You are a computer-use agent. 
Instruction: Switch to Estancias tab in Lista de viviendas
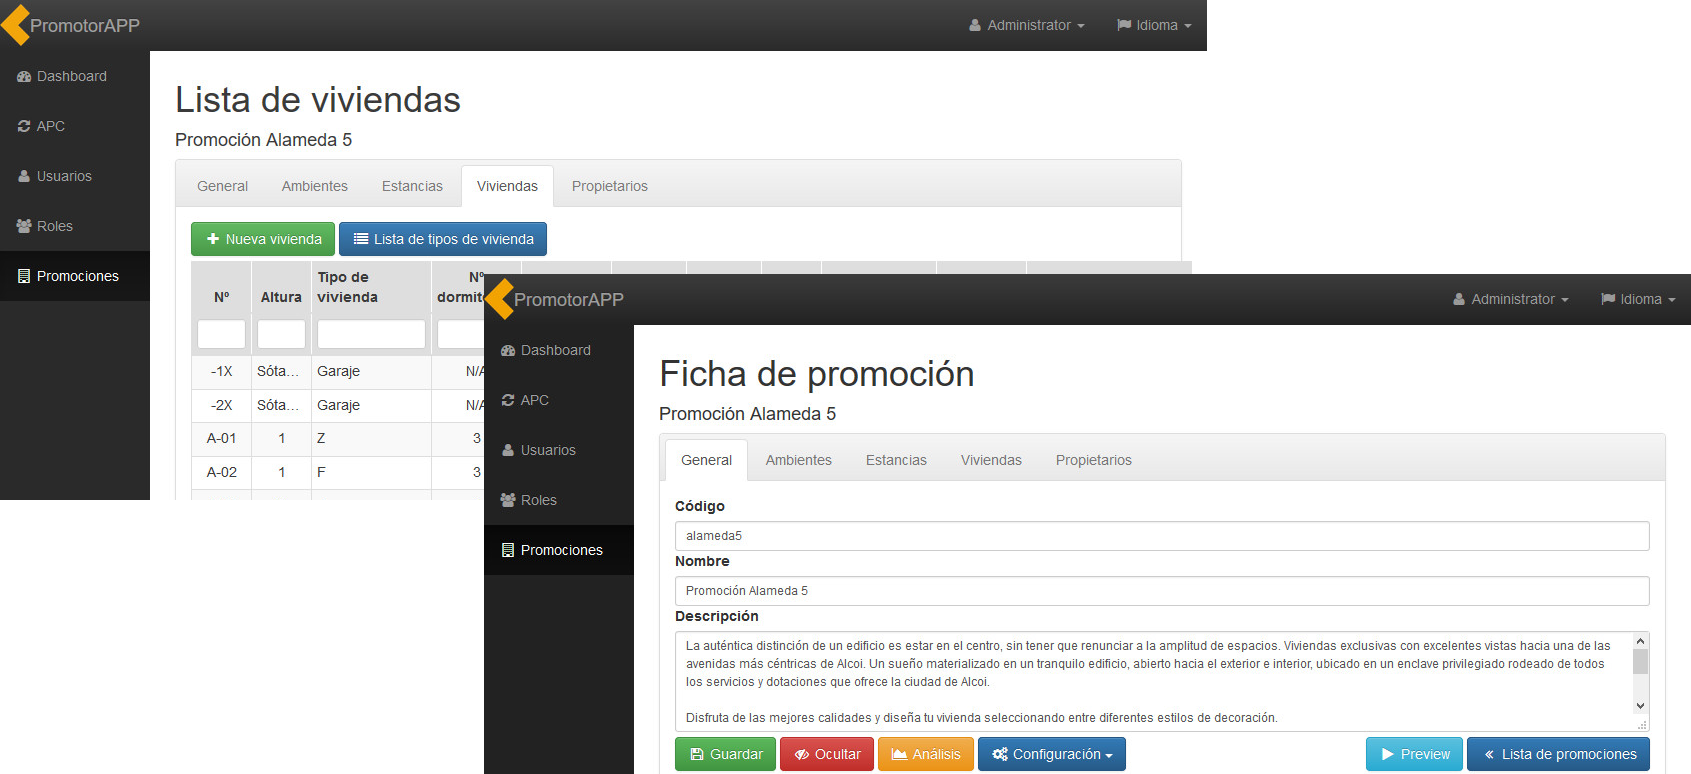pyautogui.click(x=412, y=186)
